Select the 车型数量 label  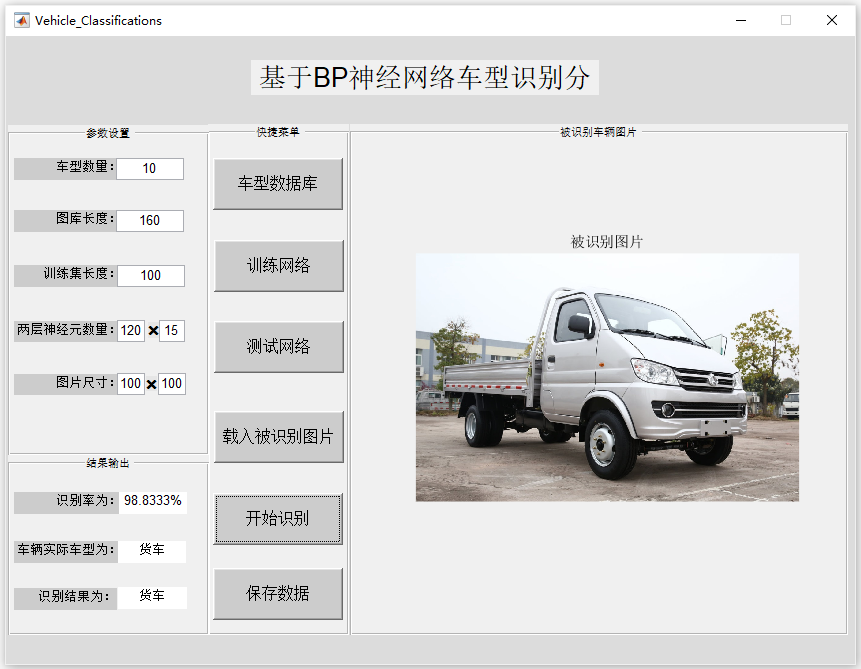click(x=65, y=169)
